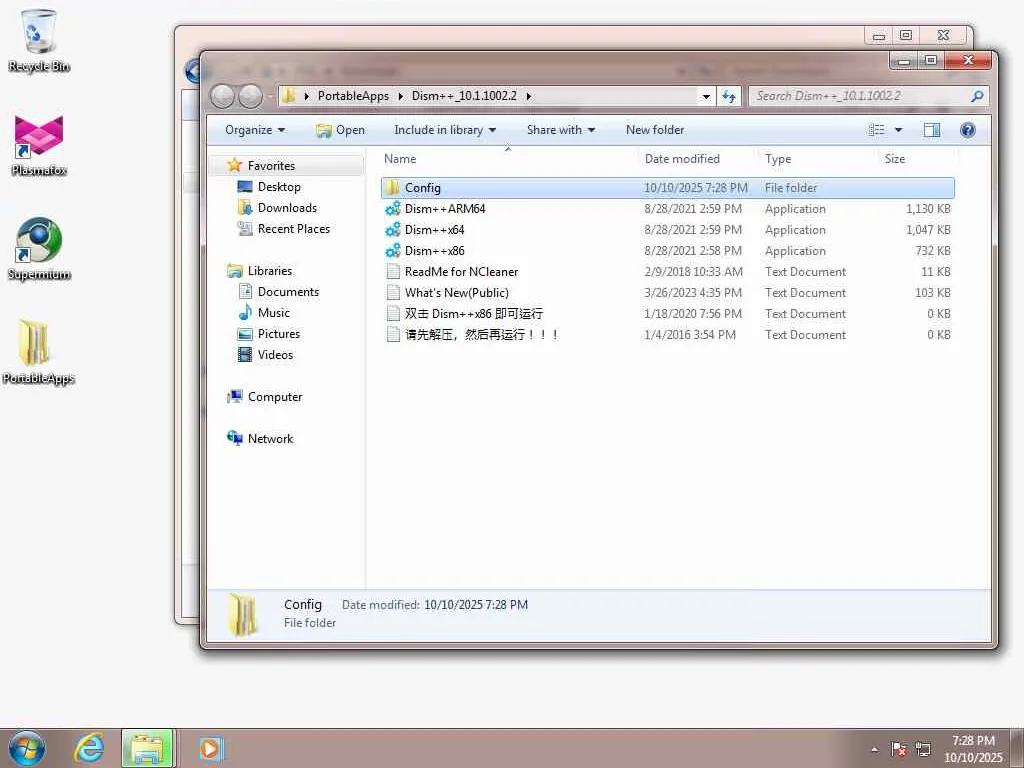Open the Action Center flag icon in the tray
This screenshot has width=1024, height=768.
(x=899, y=749)
